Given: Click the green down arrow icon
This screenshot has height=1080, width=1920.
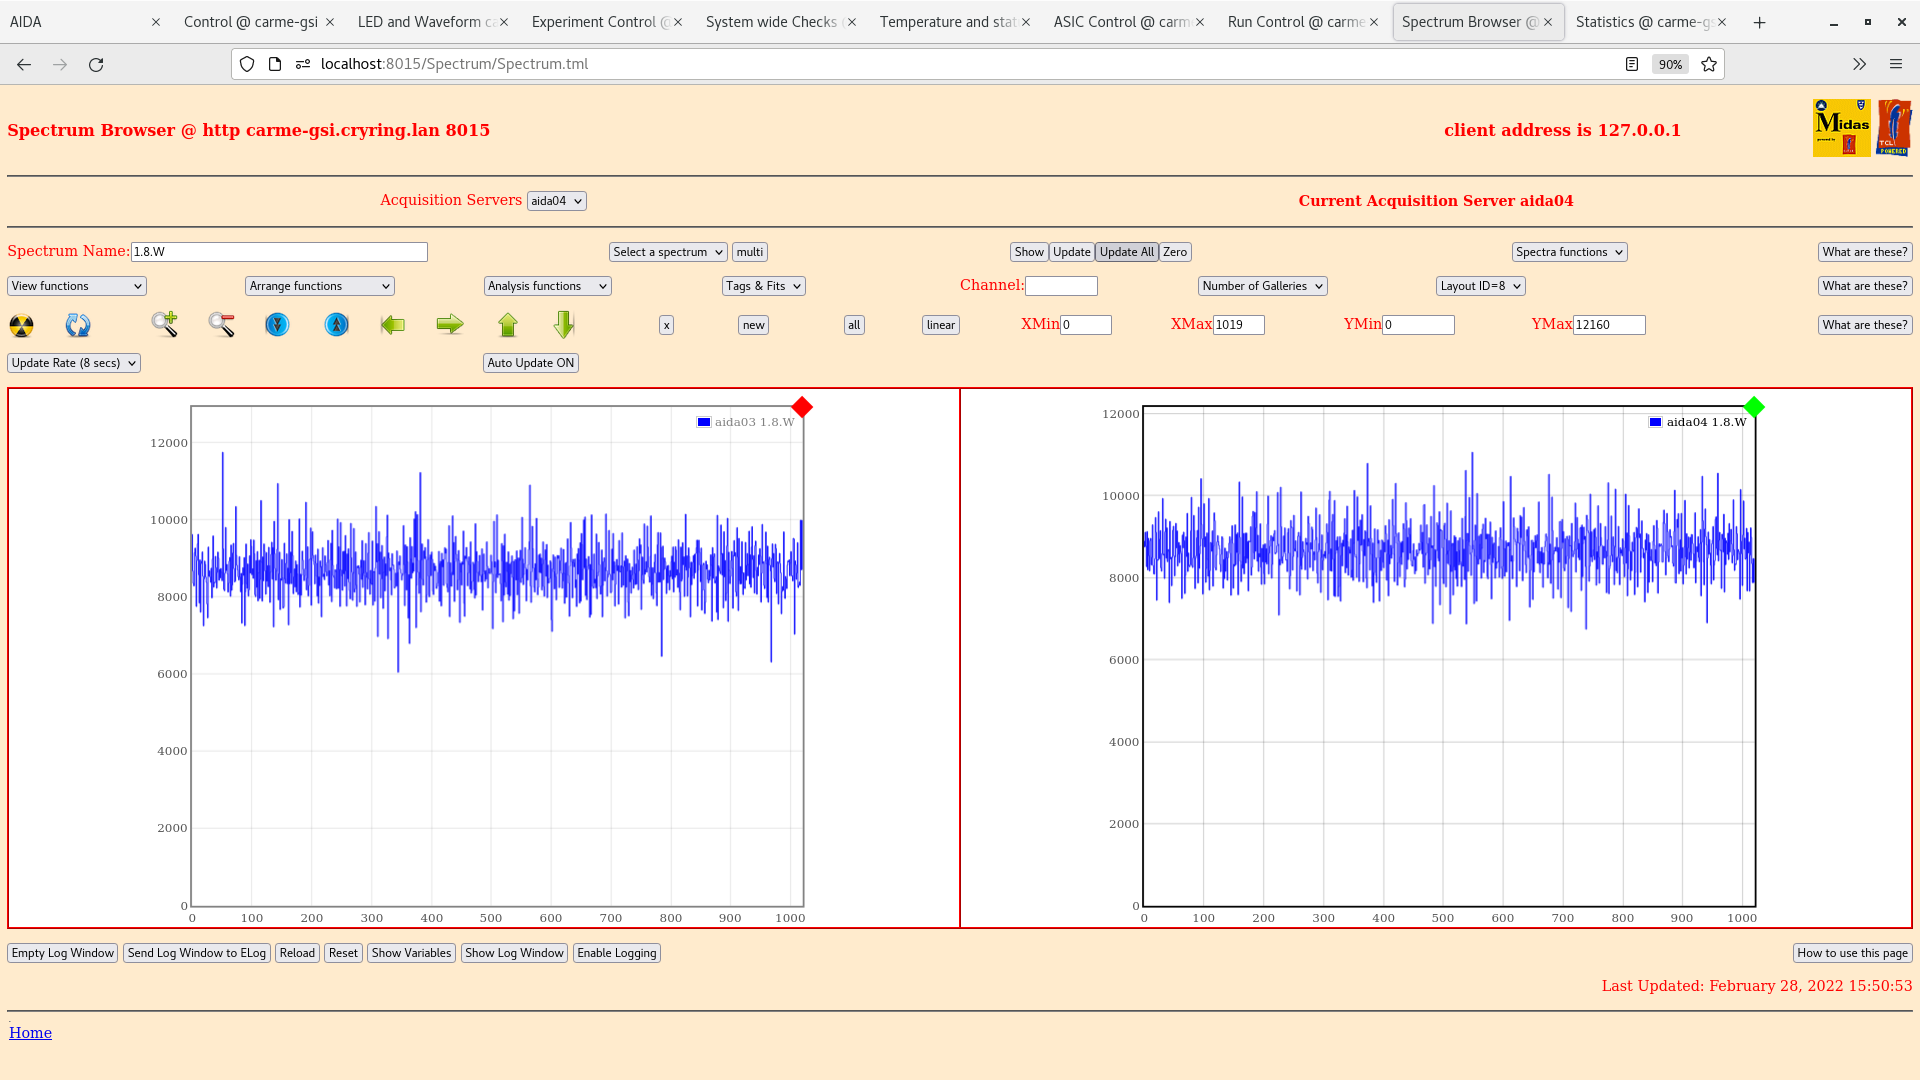Looking at the screenshot, I should tap(564, 324).
